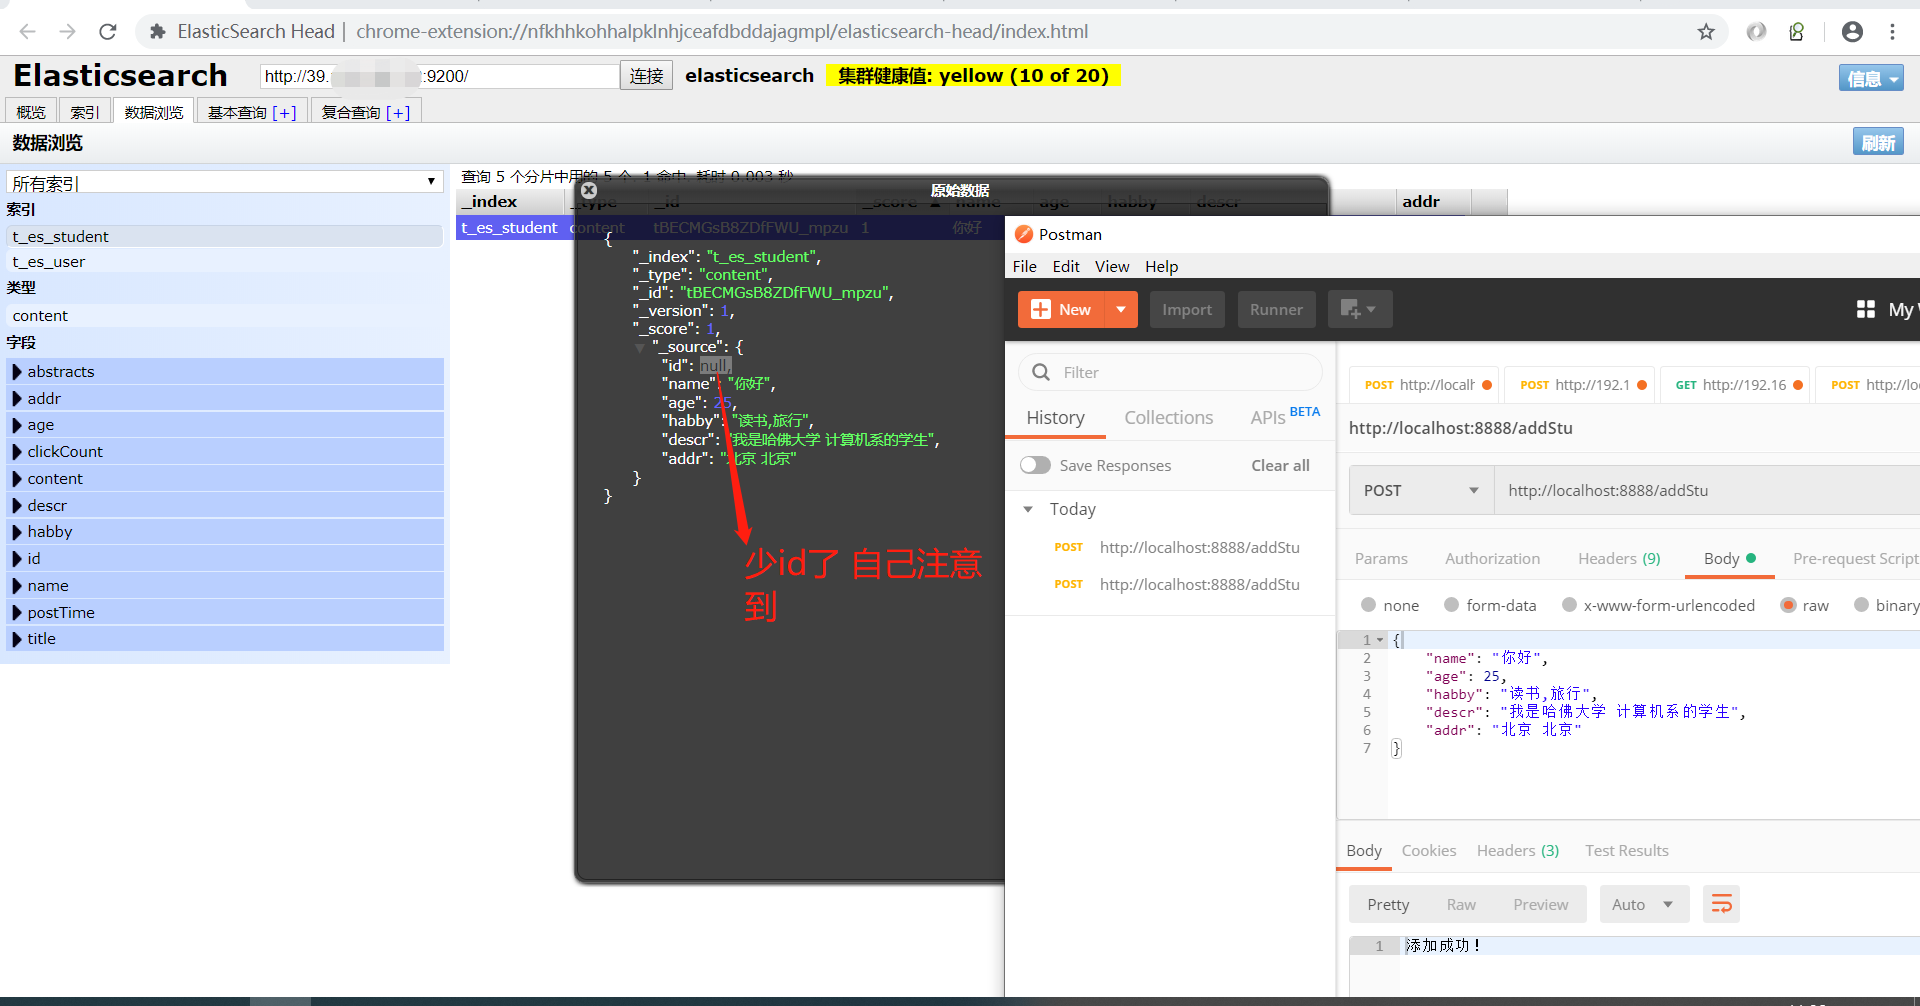1920x1006 pixels.
Task: Expand the habby field
Action: (17, 532)
